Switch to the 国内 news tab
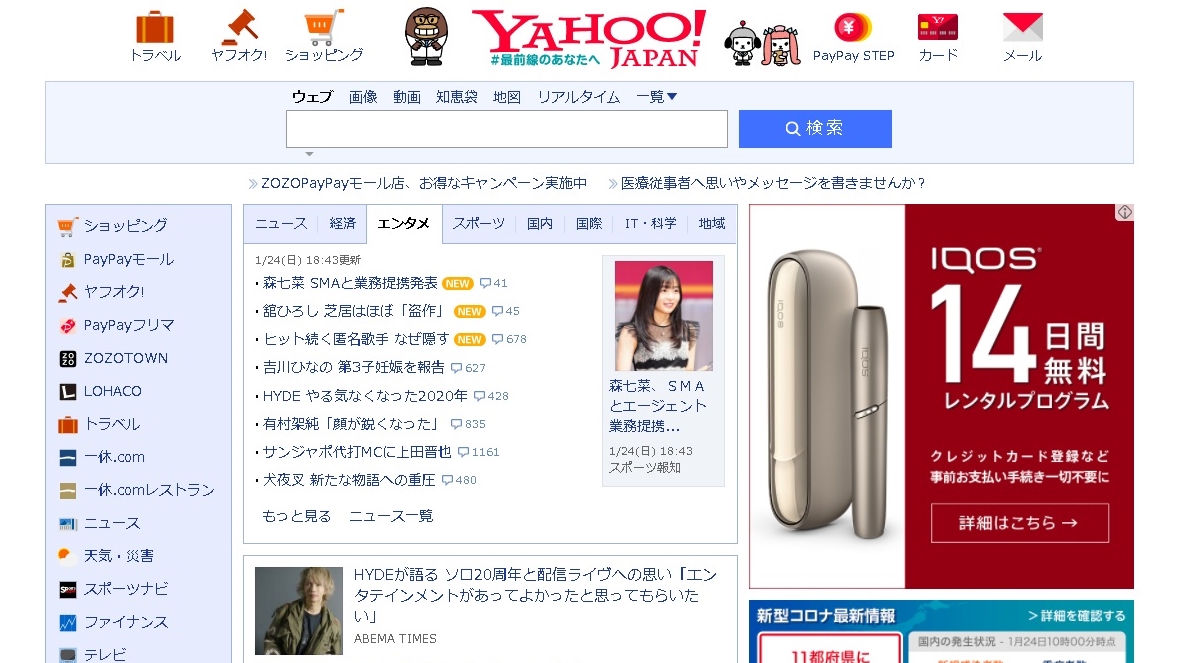1179x663 pixels. pos(540,224)
